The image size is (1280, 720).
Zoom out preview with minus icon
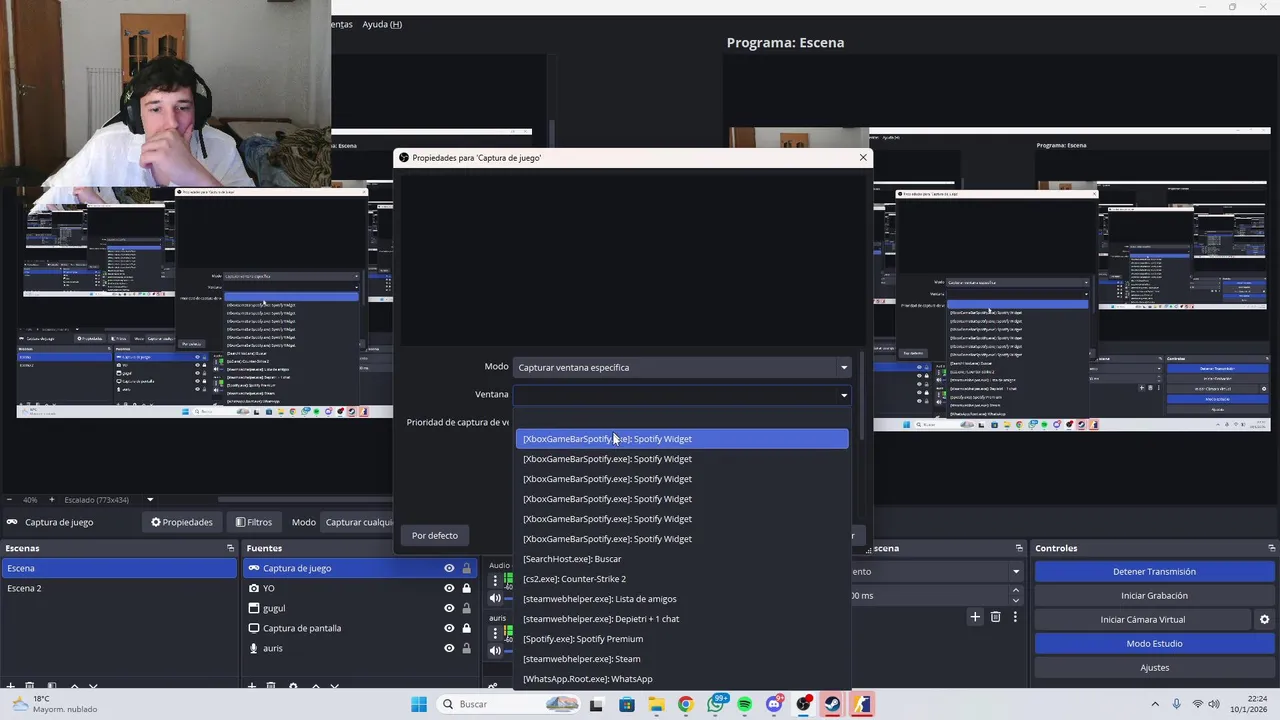click(9, 499)
